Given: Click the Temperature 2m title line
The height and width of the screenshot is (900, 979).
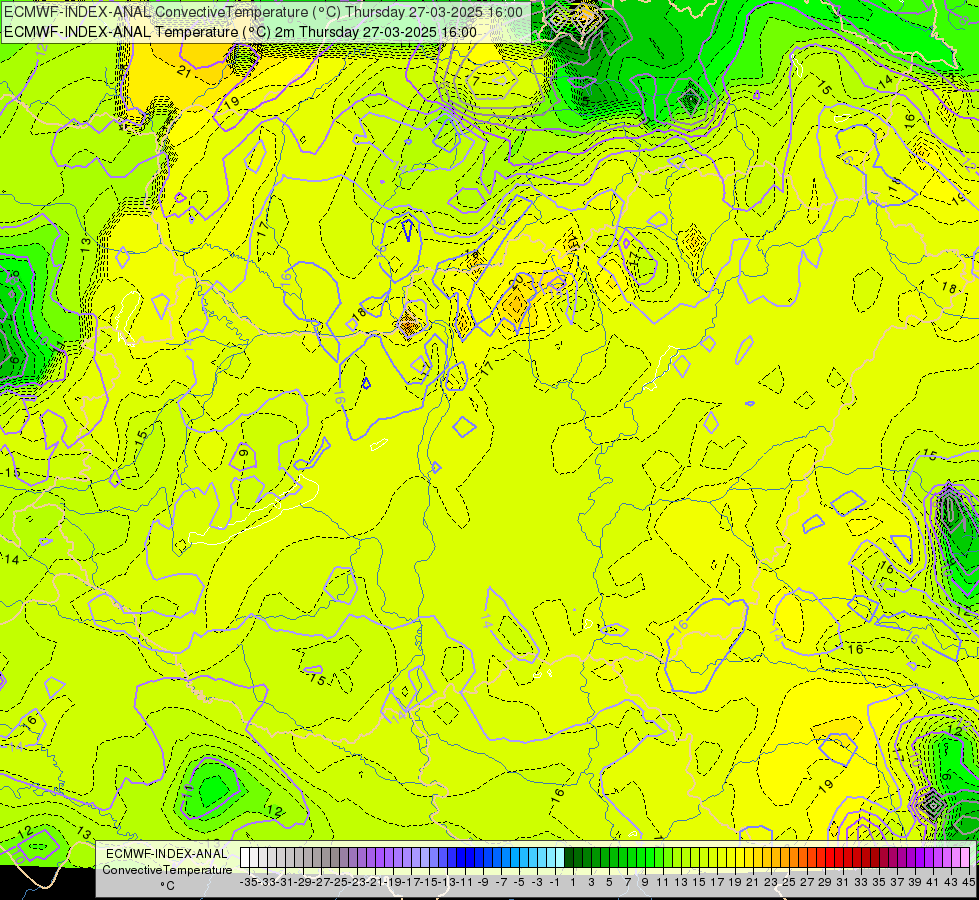Looking at the screenshot, I should (x=240, y=32).
